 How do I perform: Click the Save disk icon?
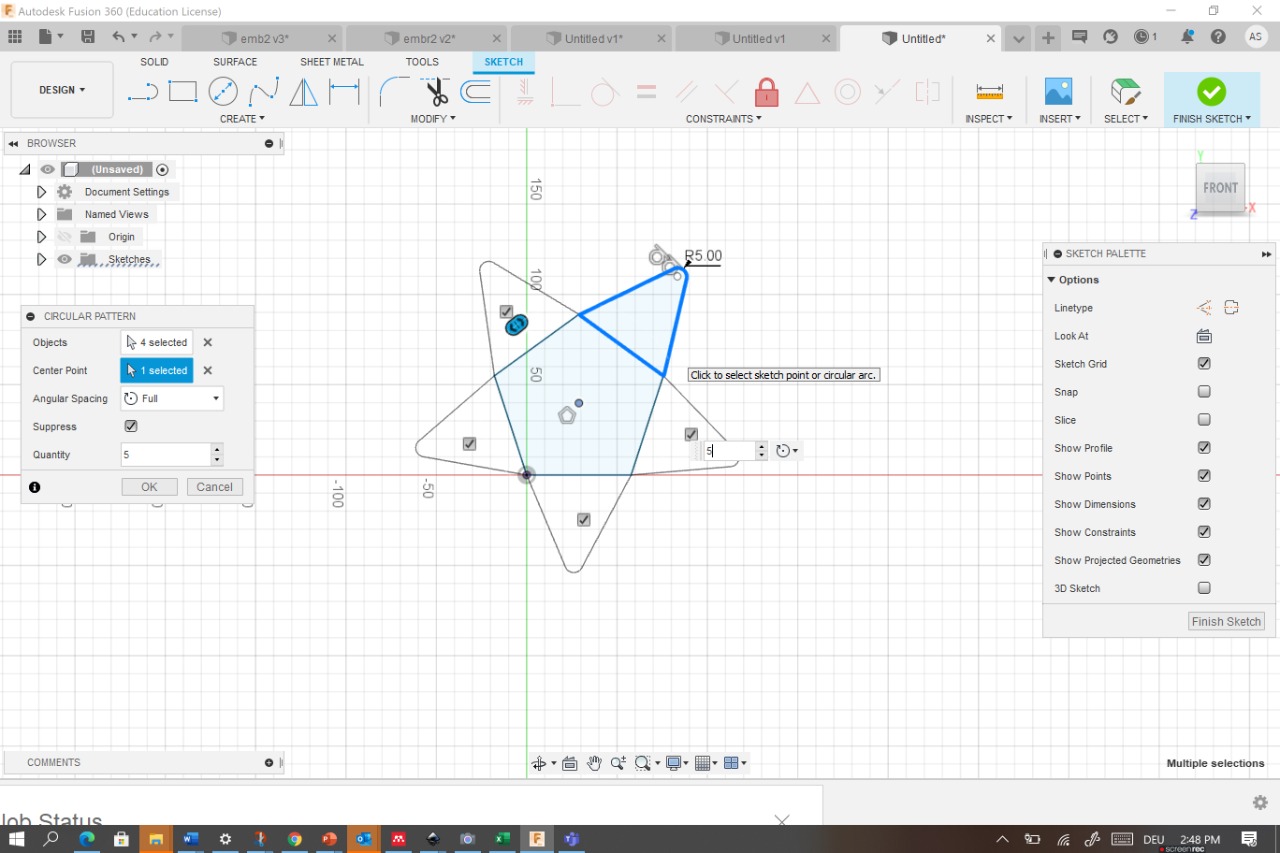click(x=88, y=37)
